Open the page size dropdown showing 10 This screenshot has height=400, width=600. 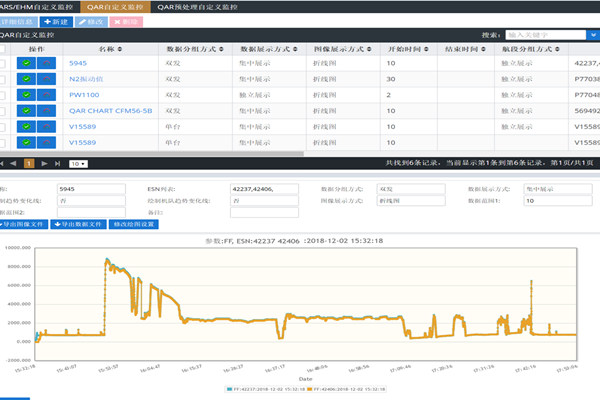[78, 164]
